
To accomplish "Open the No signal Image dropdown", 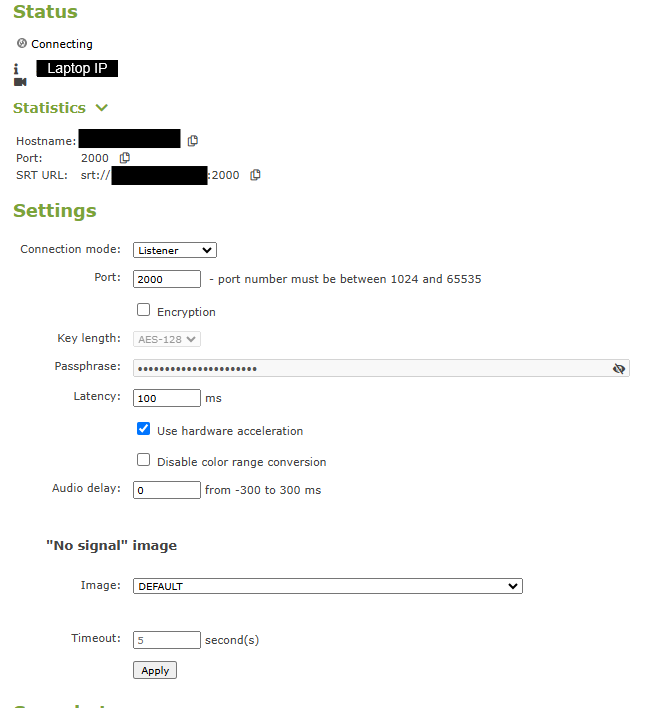I will tap(328, 586).
